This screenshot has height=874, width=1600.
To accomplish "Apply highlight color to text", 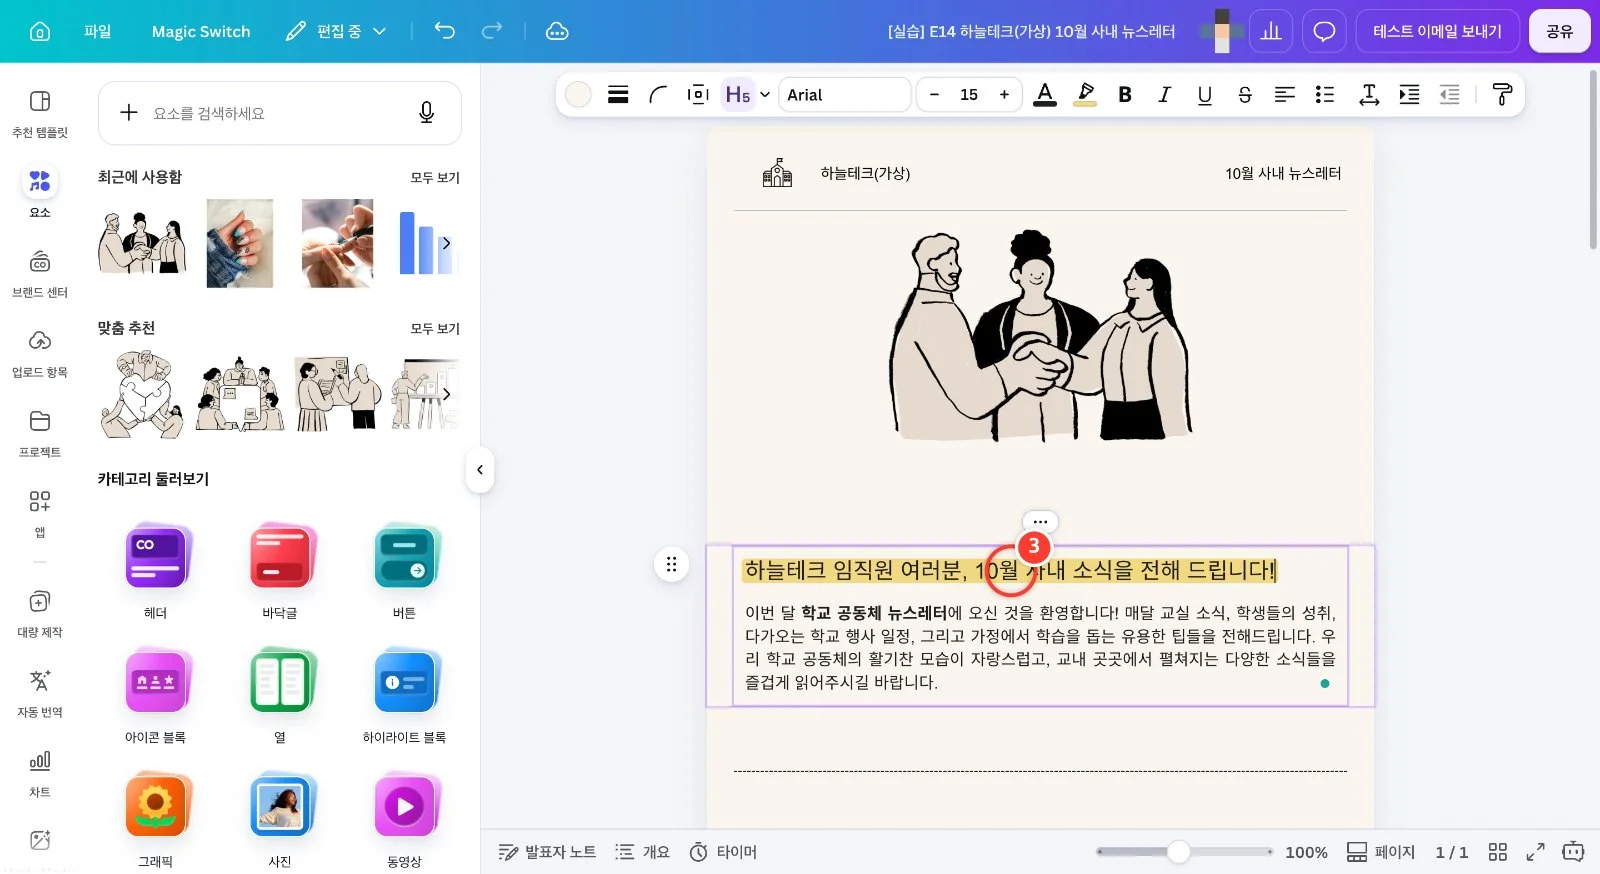I will coord(1085,94).
